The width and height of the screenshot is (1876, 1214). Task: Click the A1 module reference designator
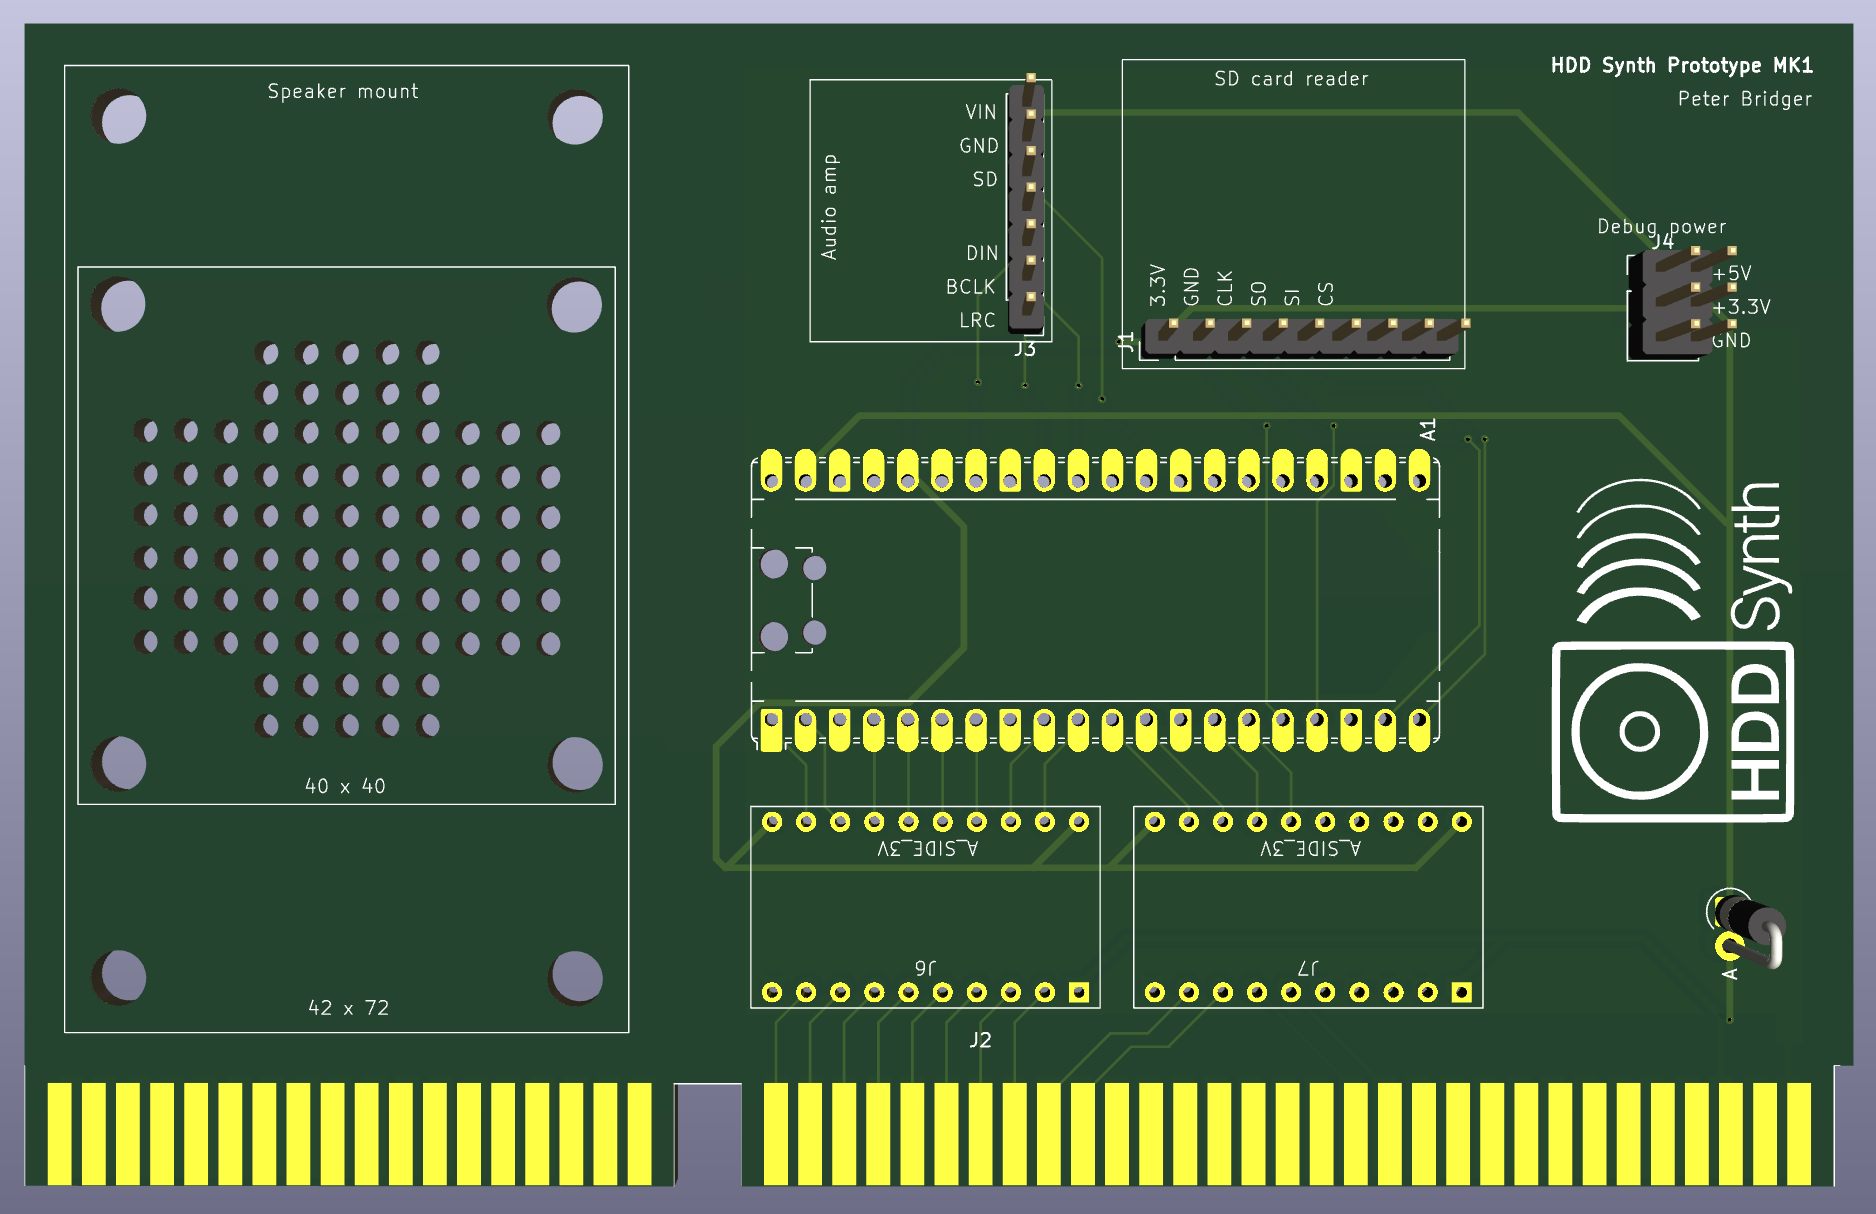tap(1428, 430)
